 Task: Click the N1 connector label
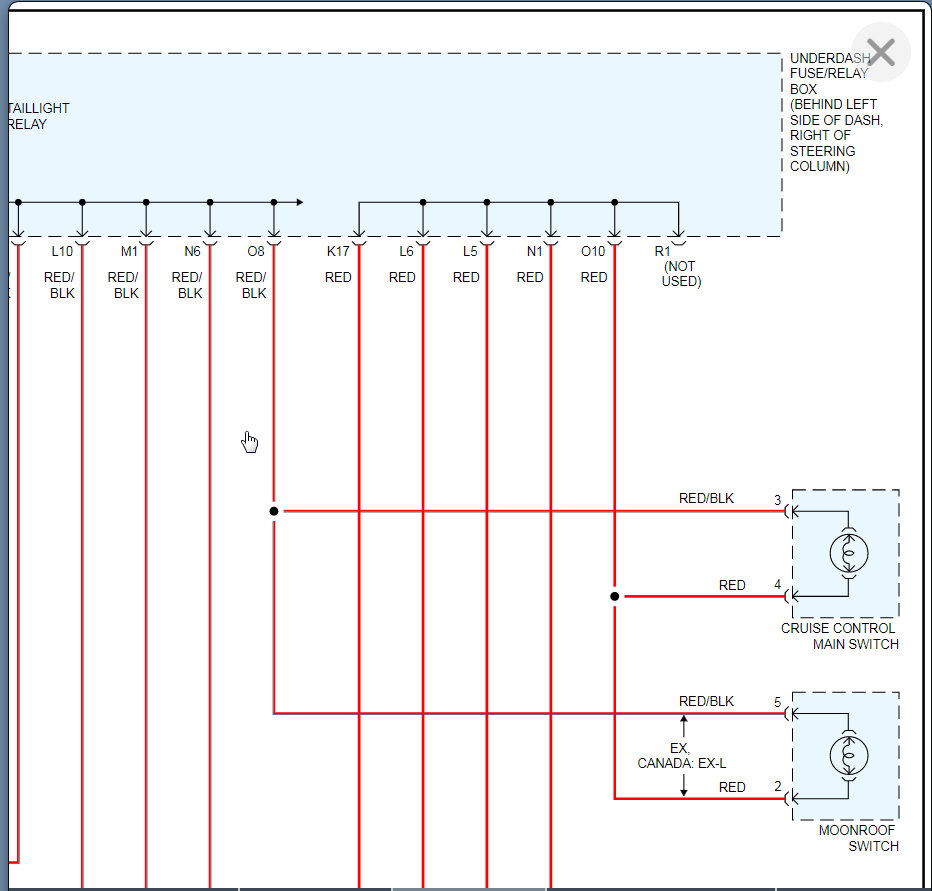(534, 251)
